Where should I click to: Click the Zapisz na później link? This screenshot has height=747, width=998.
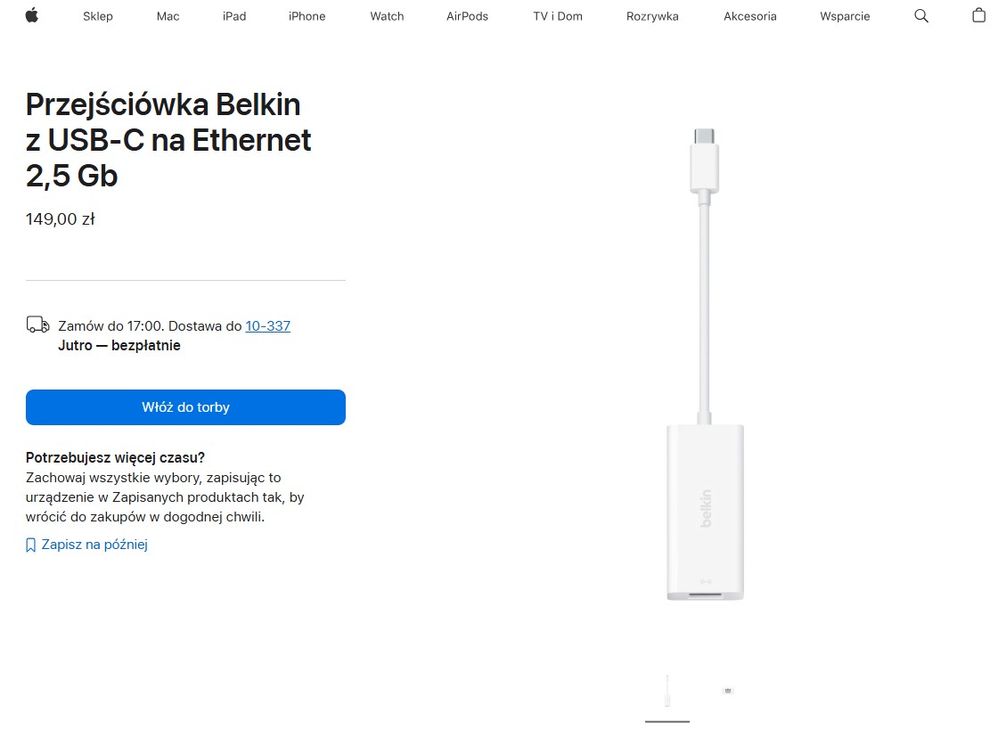point(94,545)
